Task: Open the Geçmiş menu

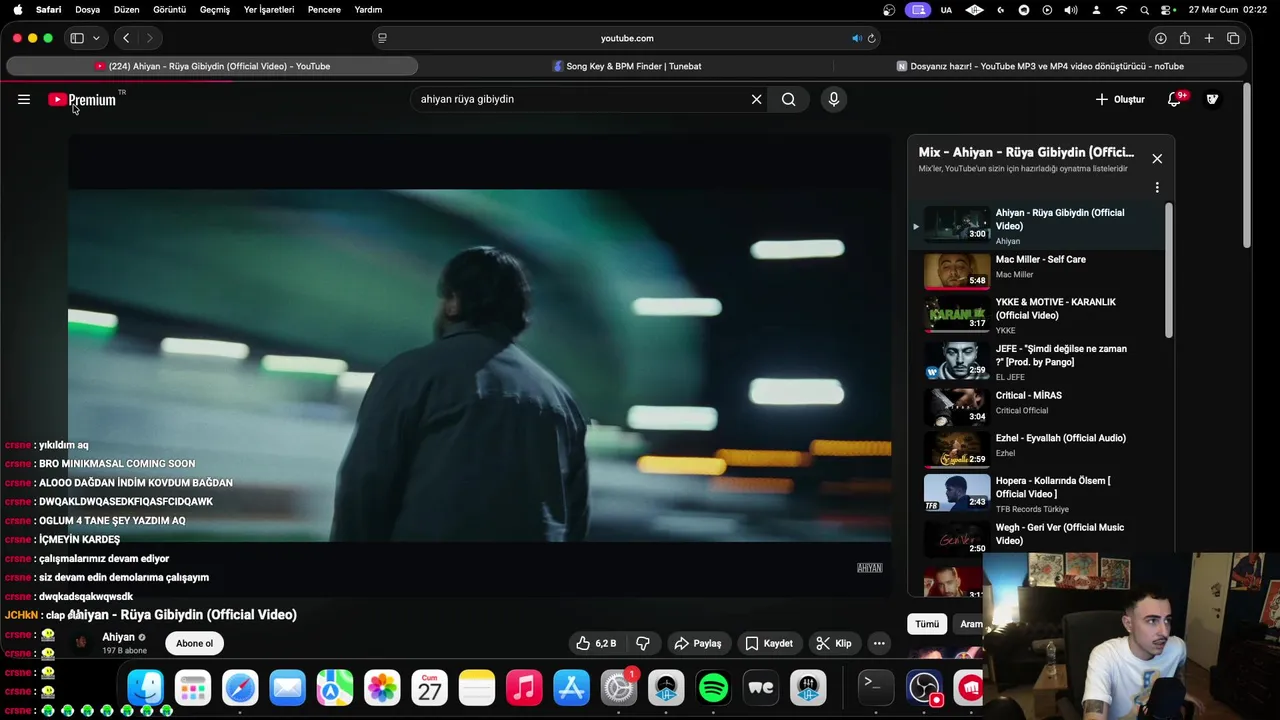Action: [215, 10]
